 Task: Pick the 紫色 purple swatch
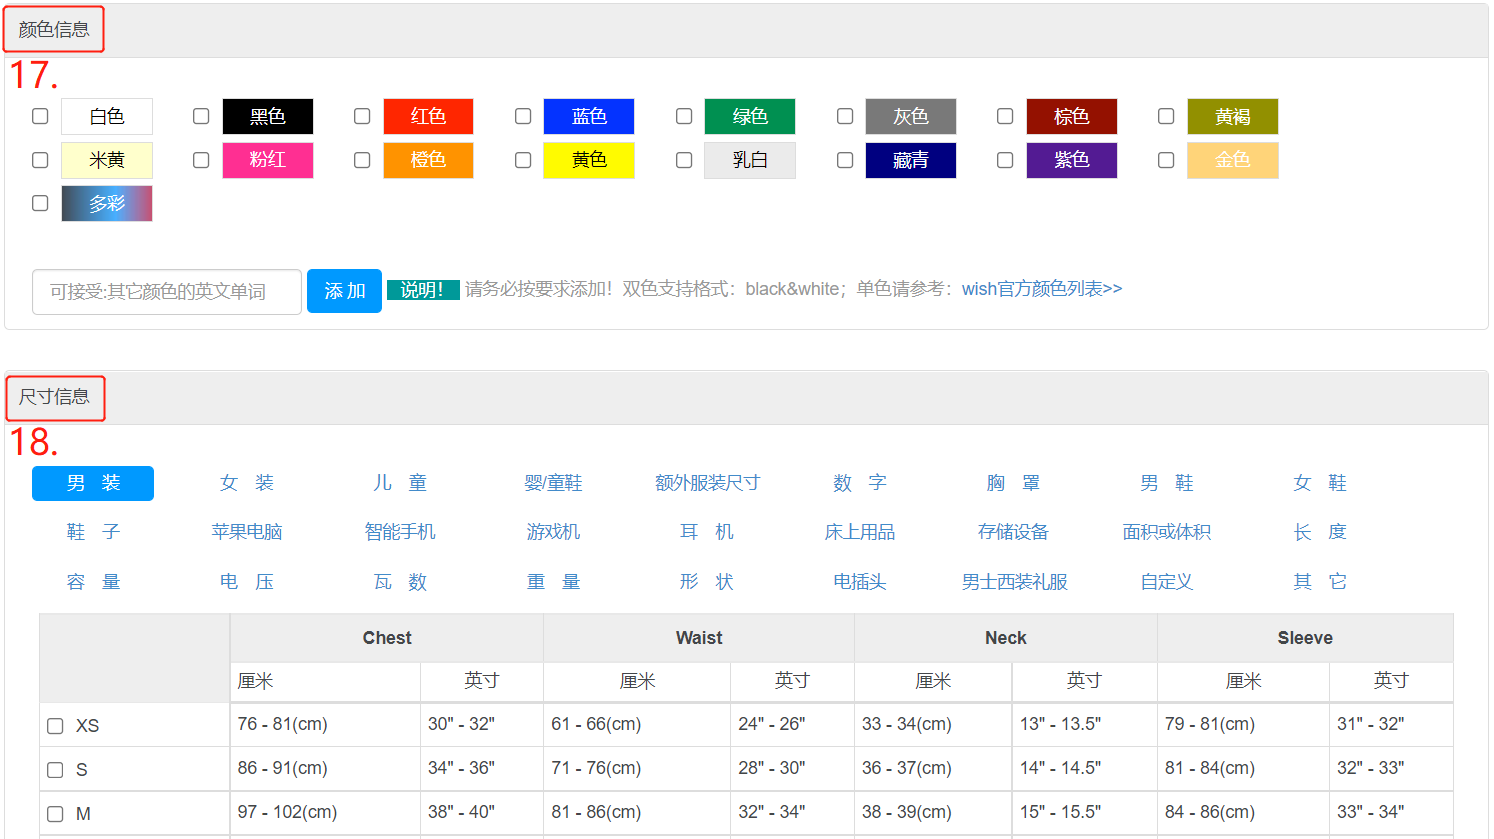1072,160
